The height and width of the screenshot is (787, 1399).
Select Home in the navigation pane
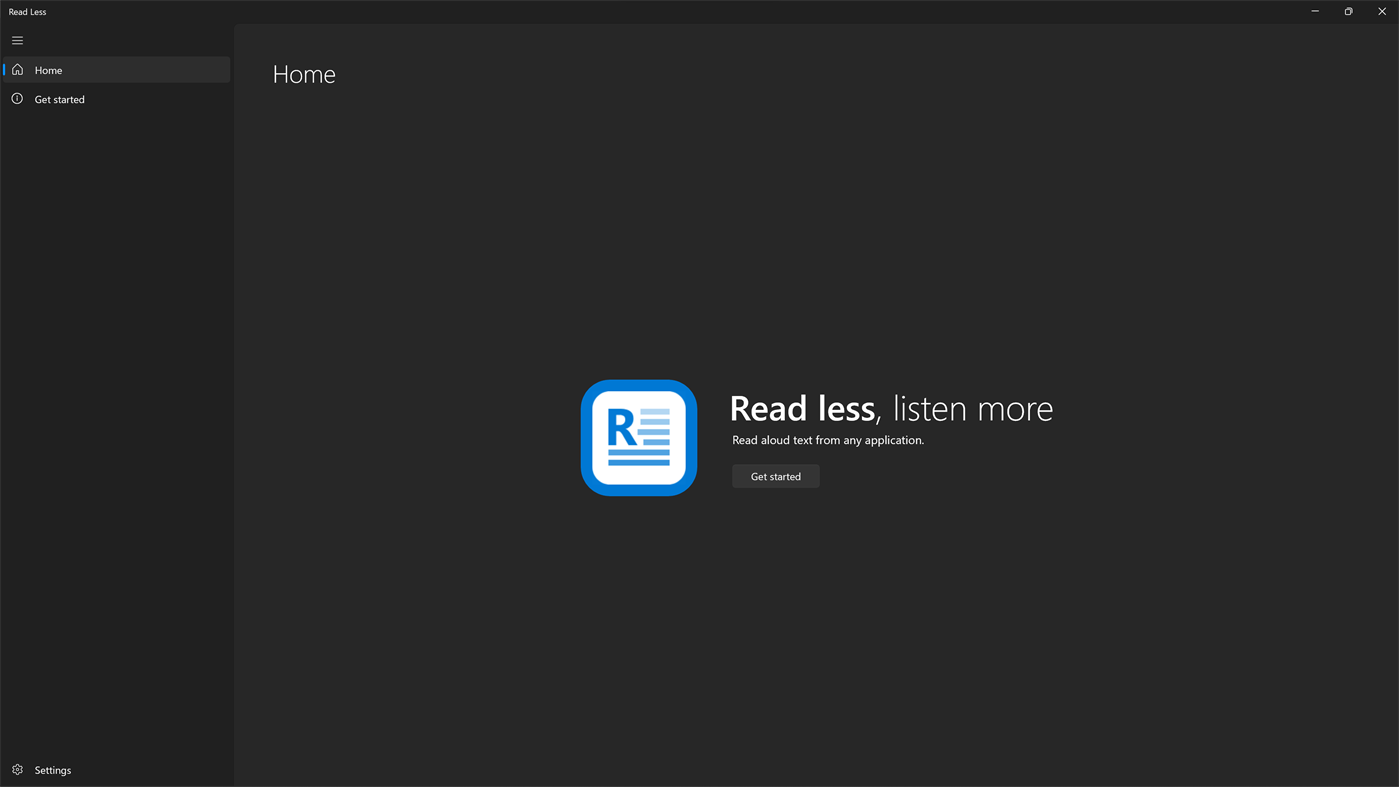48,68
